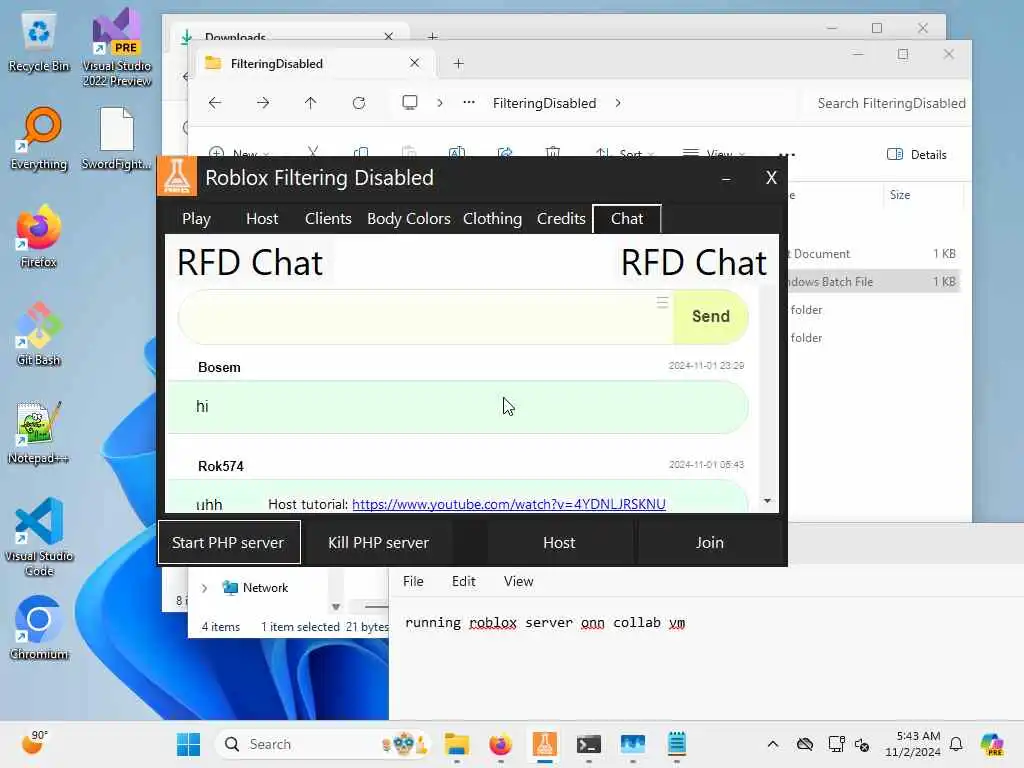Open Notepad File menu
The height and width of the screenshot is (768, 1024).
pyautogui.click(x=413, y=581)
